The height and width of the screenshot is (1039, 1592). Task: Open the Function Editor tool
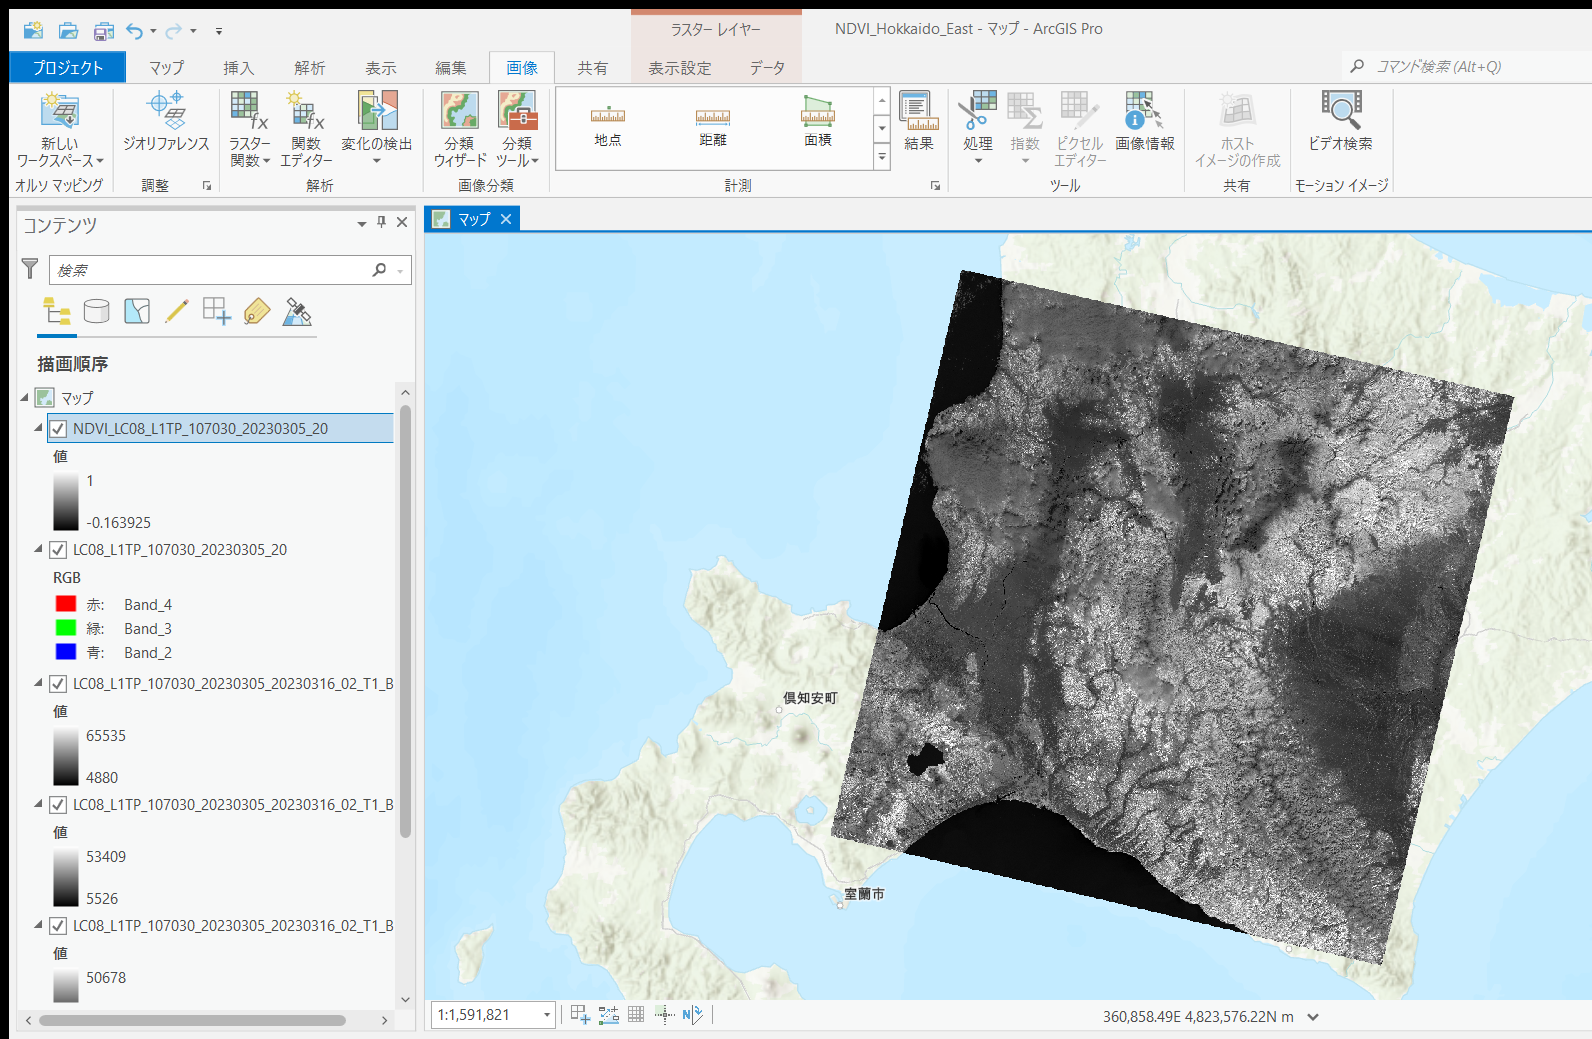pos(306,130)
